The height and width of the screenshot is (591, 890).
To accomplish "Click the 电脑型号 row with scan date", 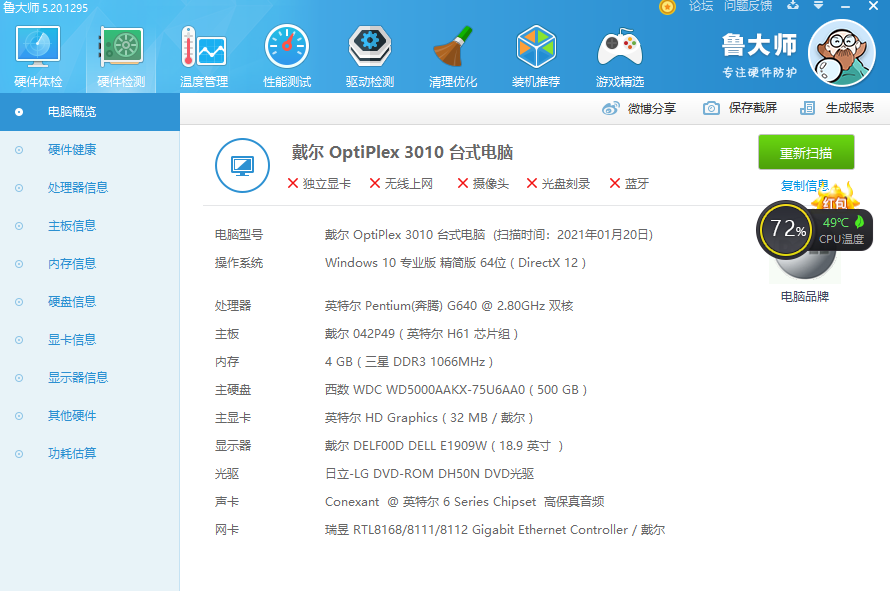I will click(434, 234).
